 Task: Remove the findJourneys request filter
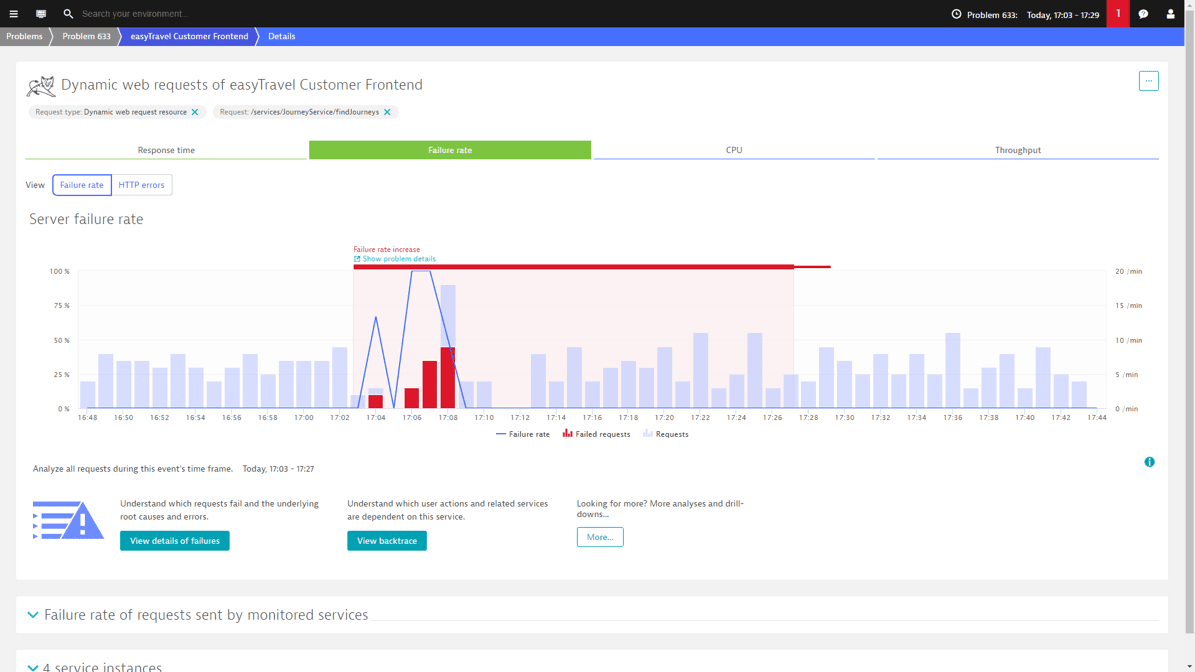(x=387, y=112)
